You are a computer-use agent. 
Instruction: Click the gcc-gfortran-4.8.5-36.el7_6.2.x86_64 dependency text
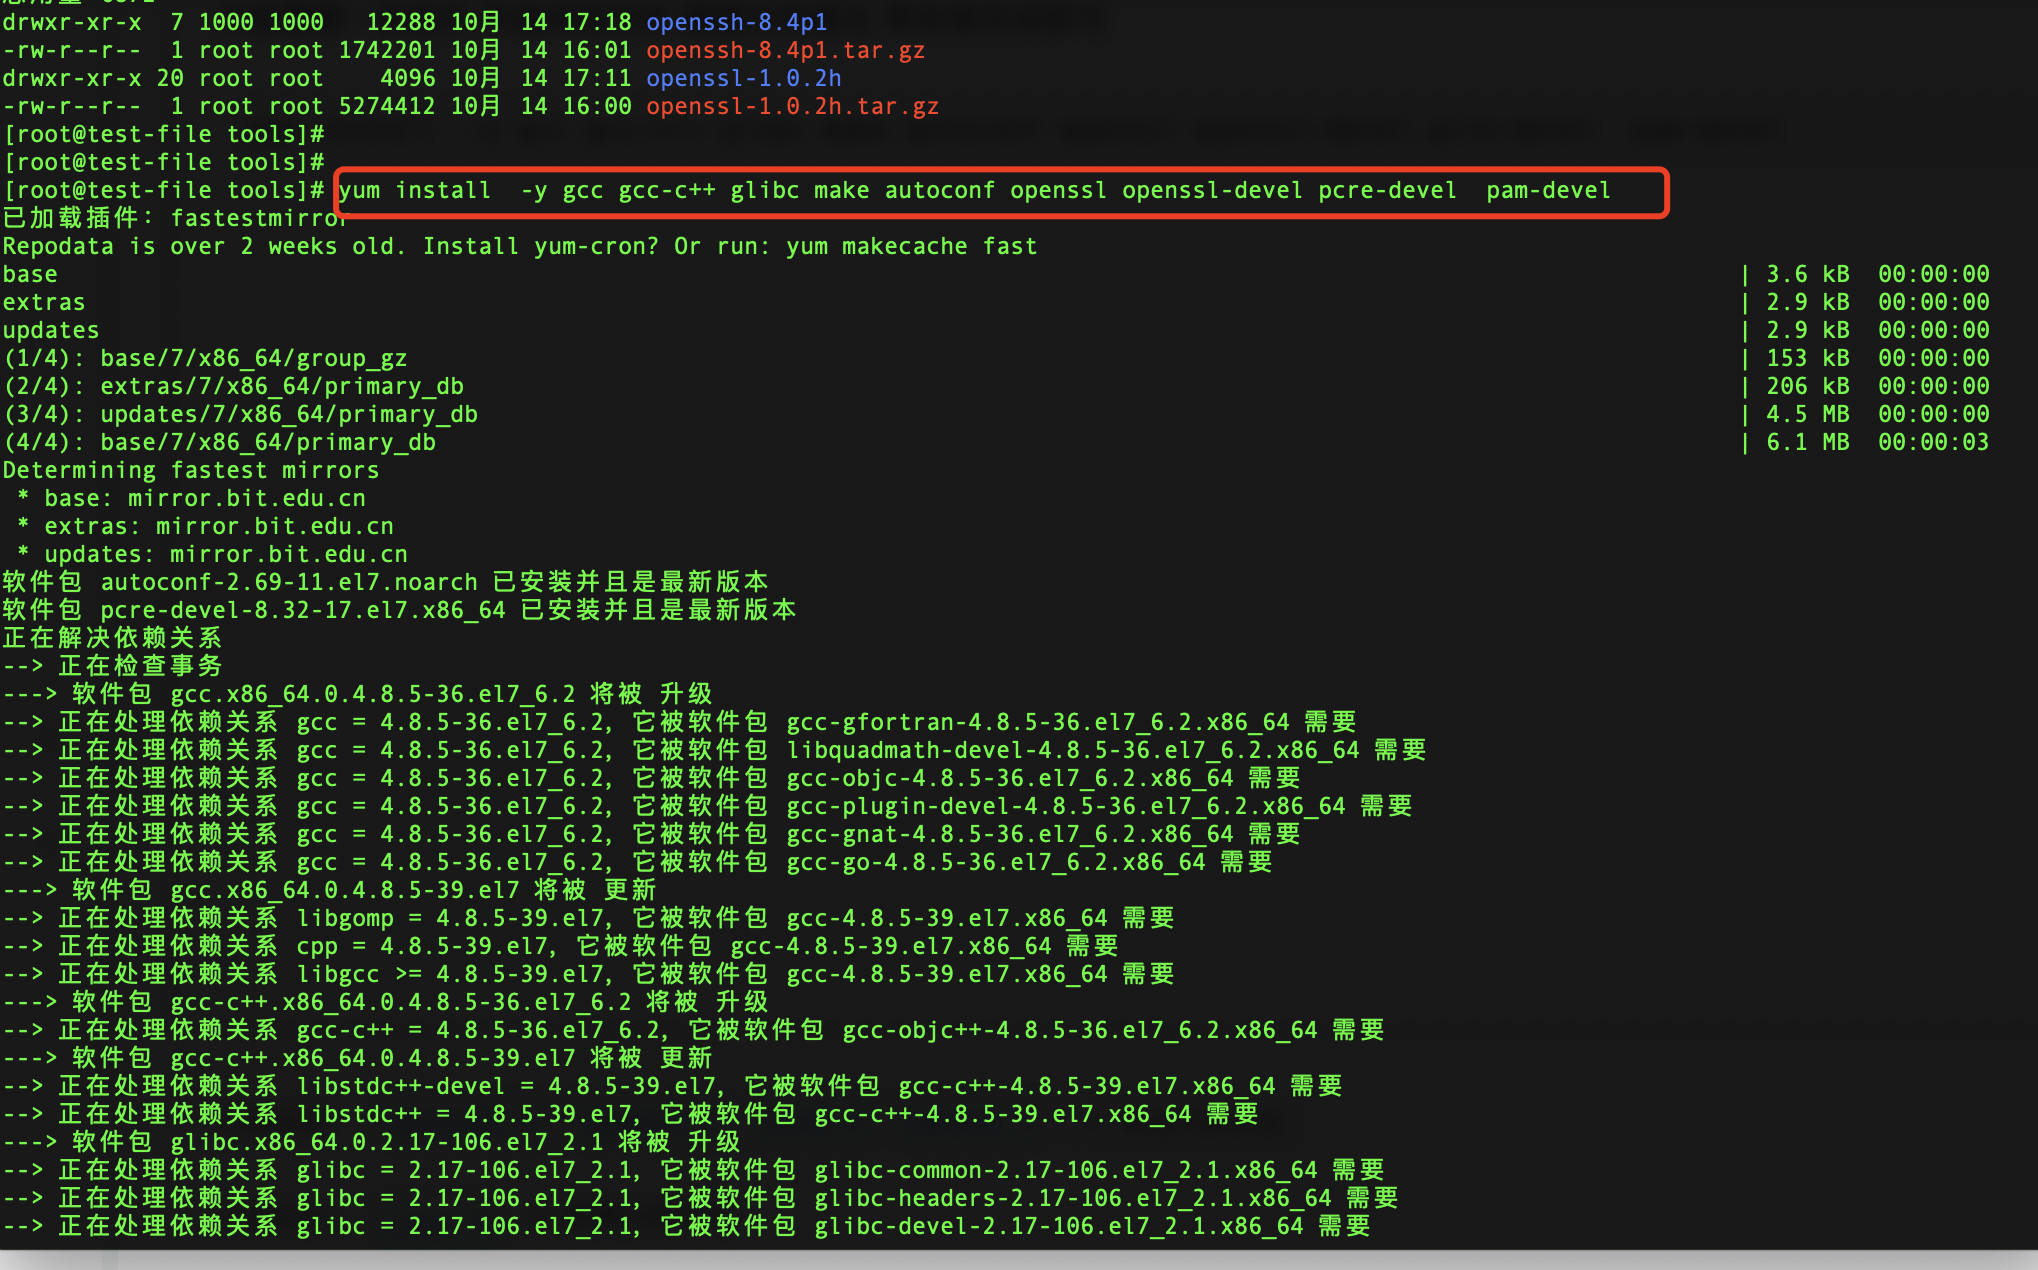click(x=1037, y=722)
